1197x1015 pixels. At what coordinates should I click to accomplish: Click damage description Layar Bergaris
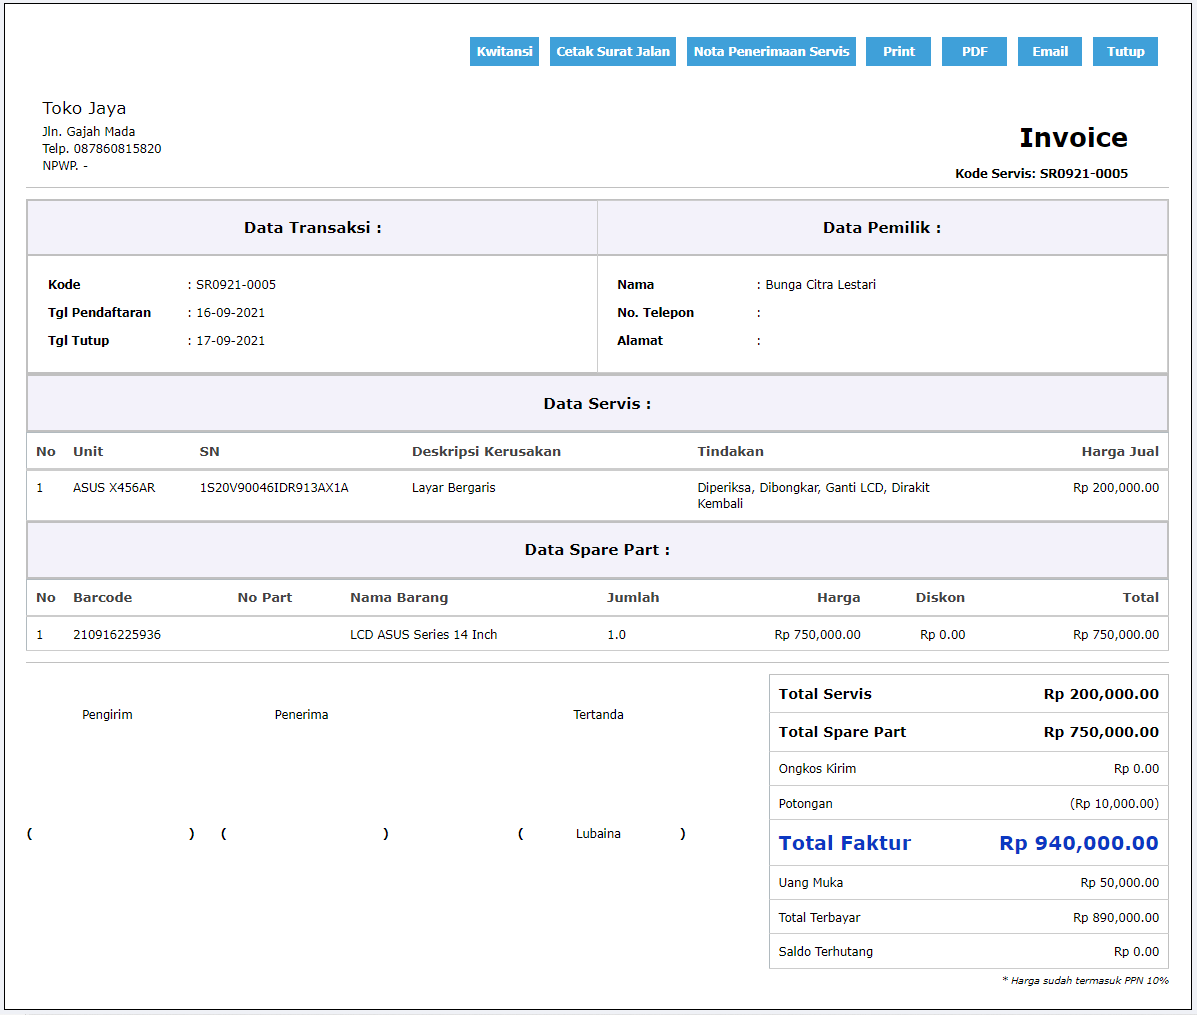(x=453, y=488)
